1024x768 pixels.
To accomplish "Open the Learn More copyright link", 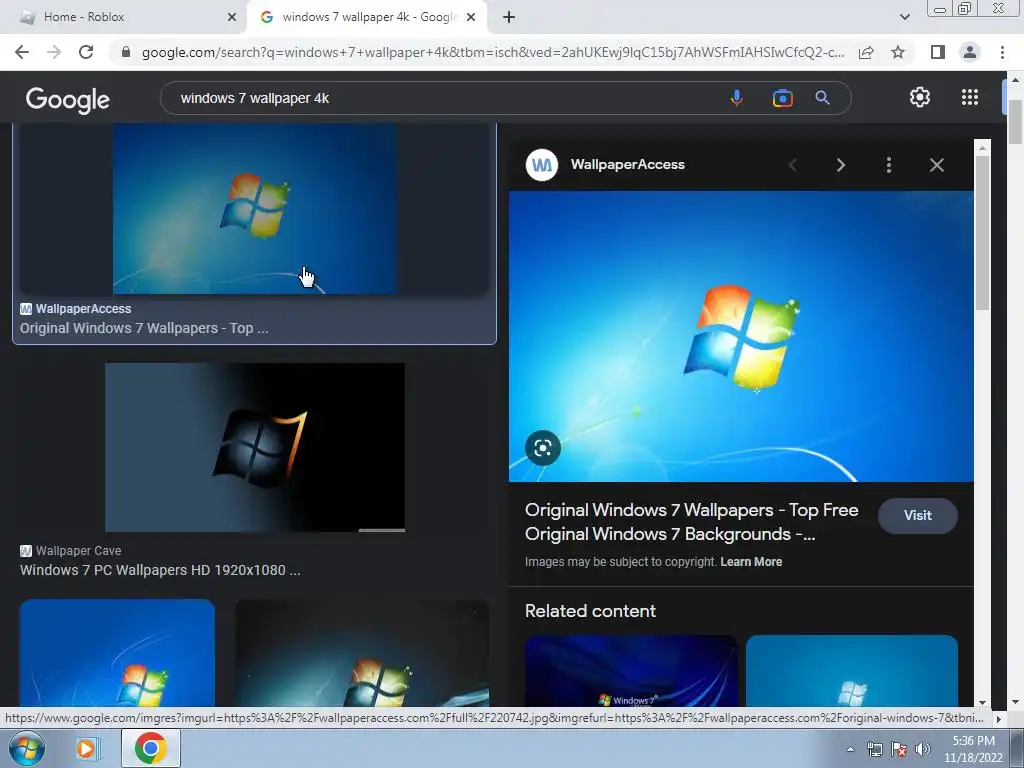I will (751, 562).
